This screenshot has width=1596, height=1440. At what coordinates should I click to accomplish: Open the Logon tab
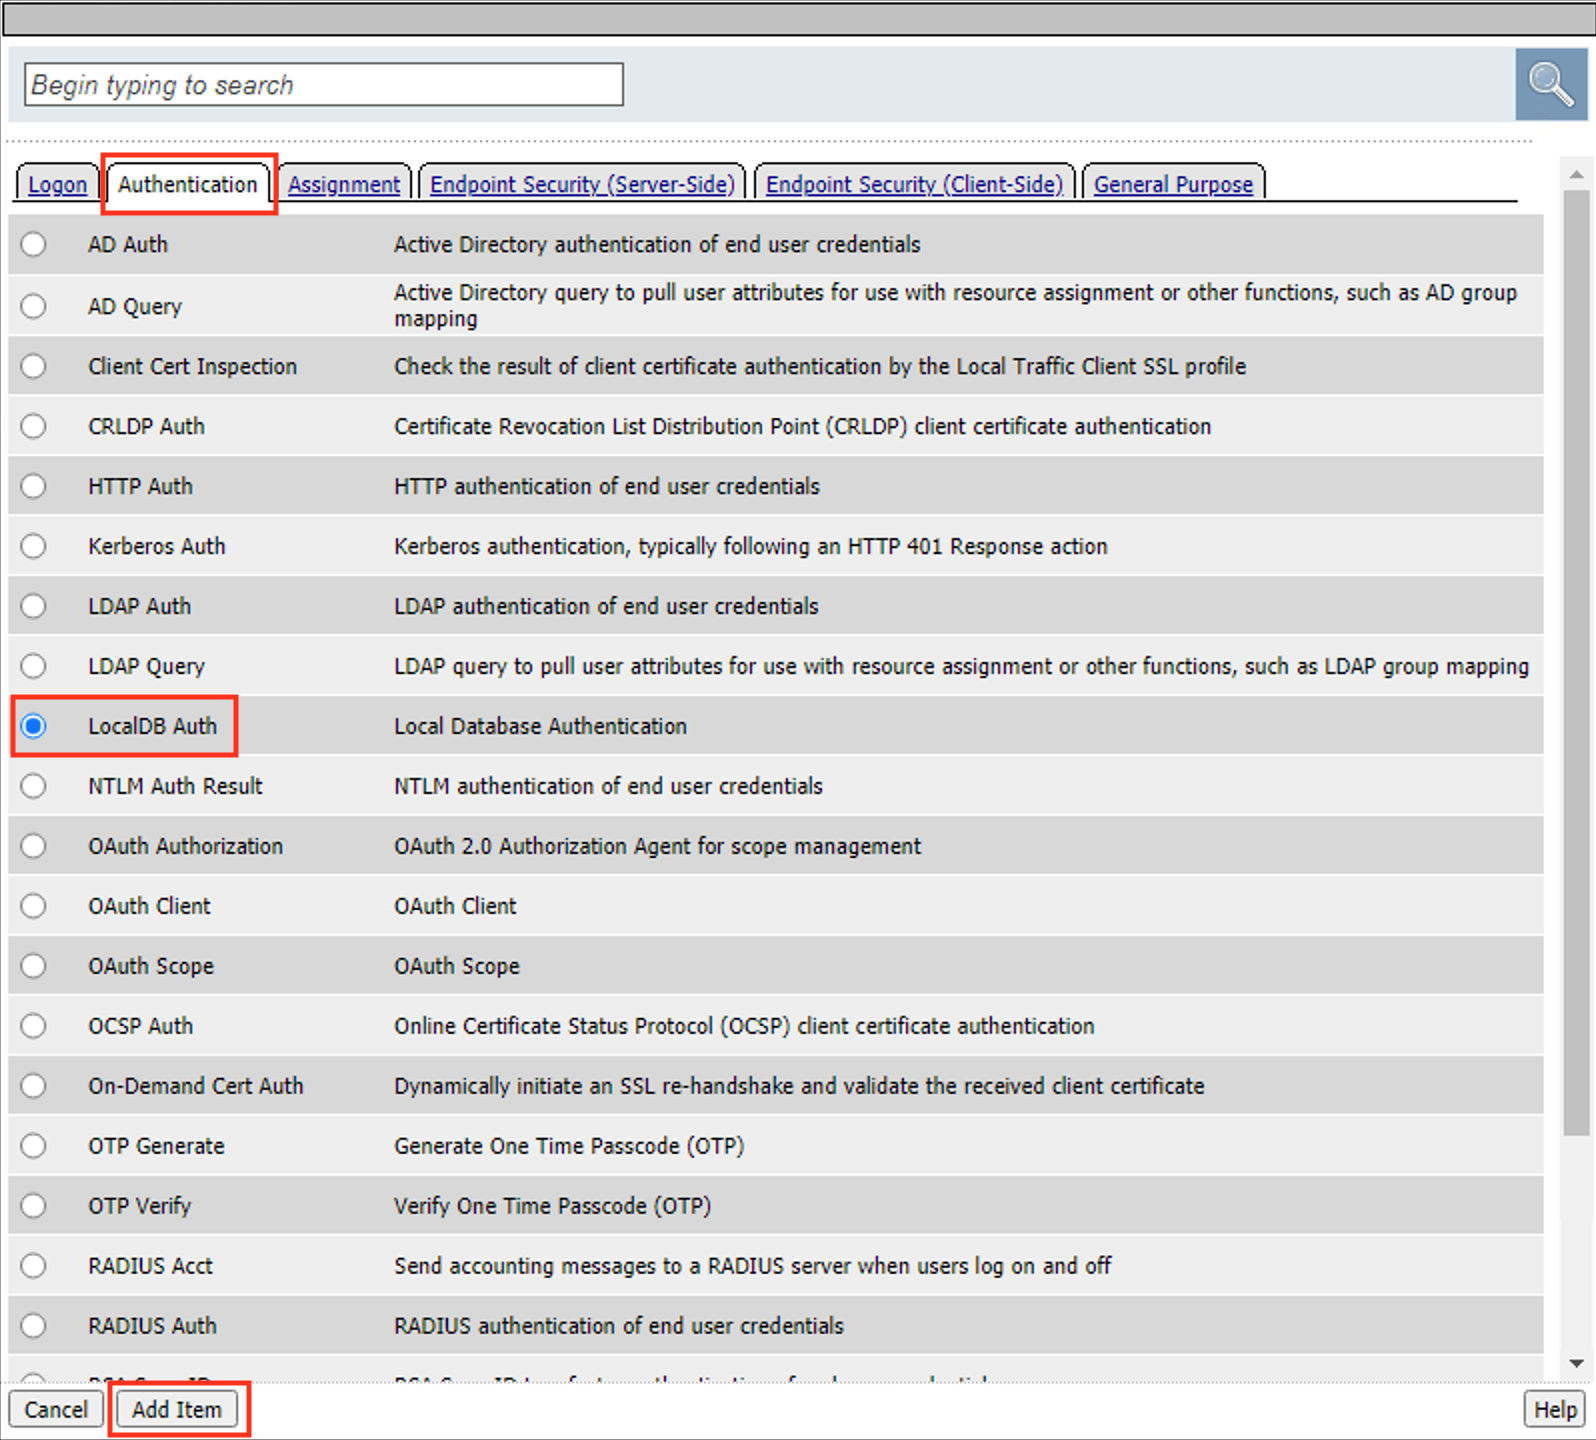point(57,184)
